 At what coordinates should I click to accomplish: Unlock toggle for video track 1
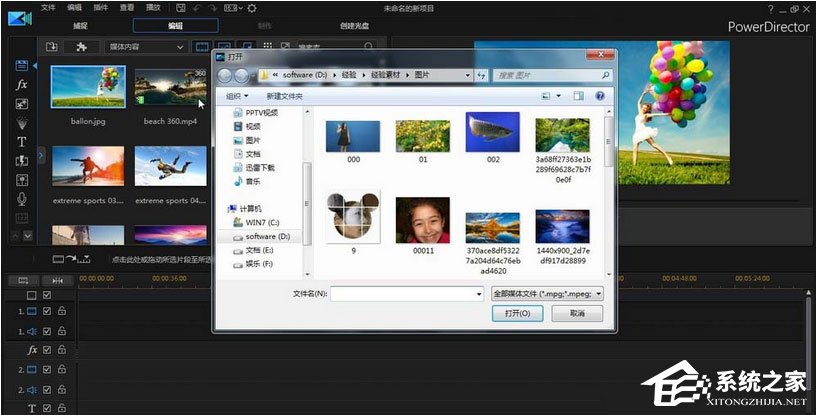[x=62, y=311]
